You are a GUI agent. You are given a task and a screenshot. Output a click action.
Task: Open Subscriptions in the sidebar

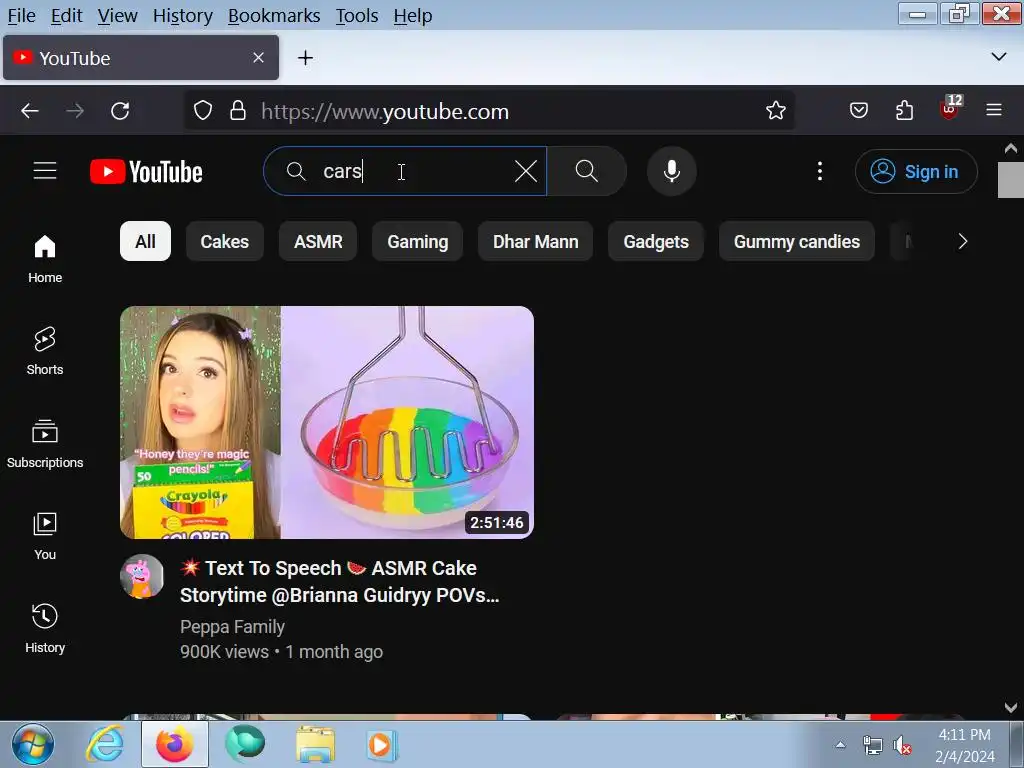pos(45,444)
